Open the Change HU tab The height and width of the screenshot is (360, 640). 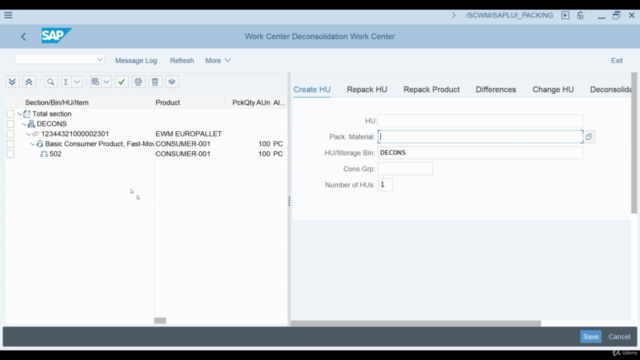click(553, 89)
